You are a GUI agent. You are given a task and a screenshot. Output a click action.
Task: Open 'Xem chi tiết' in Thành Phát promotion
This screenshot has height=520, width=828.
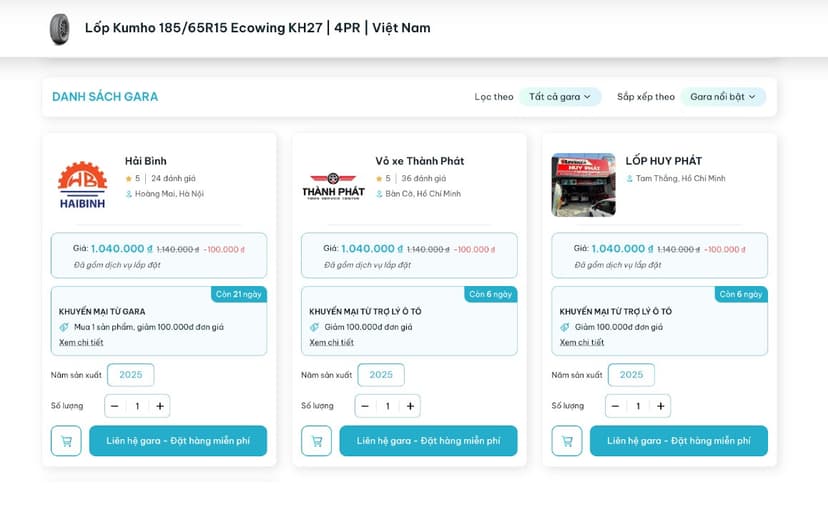tap(332, 342)
